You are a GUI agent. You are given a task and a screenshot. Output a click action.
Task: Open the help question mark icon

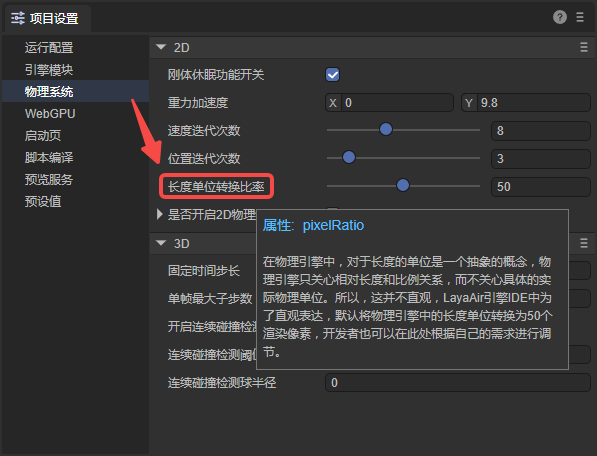click(x=560, y=17)
